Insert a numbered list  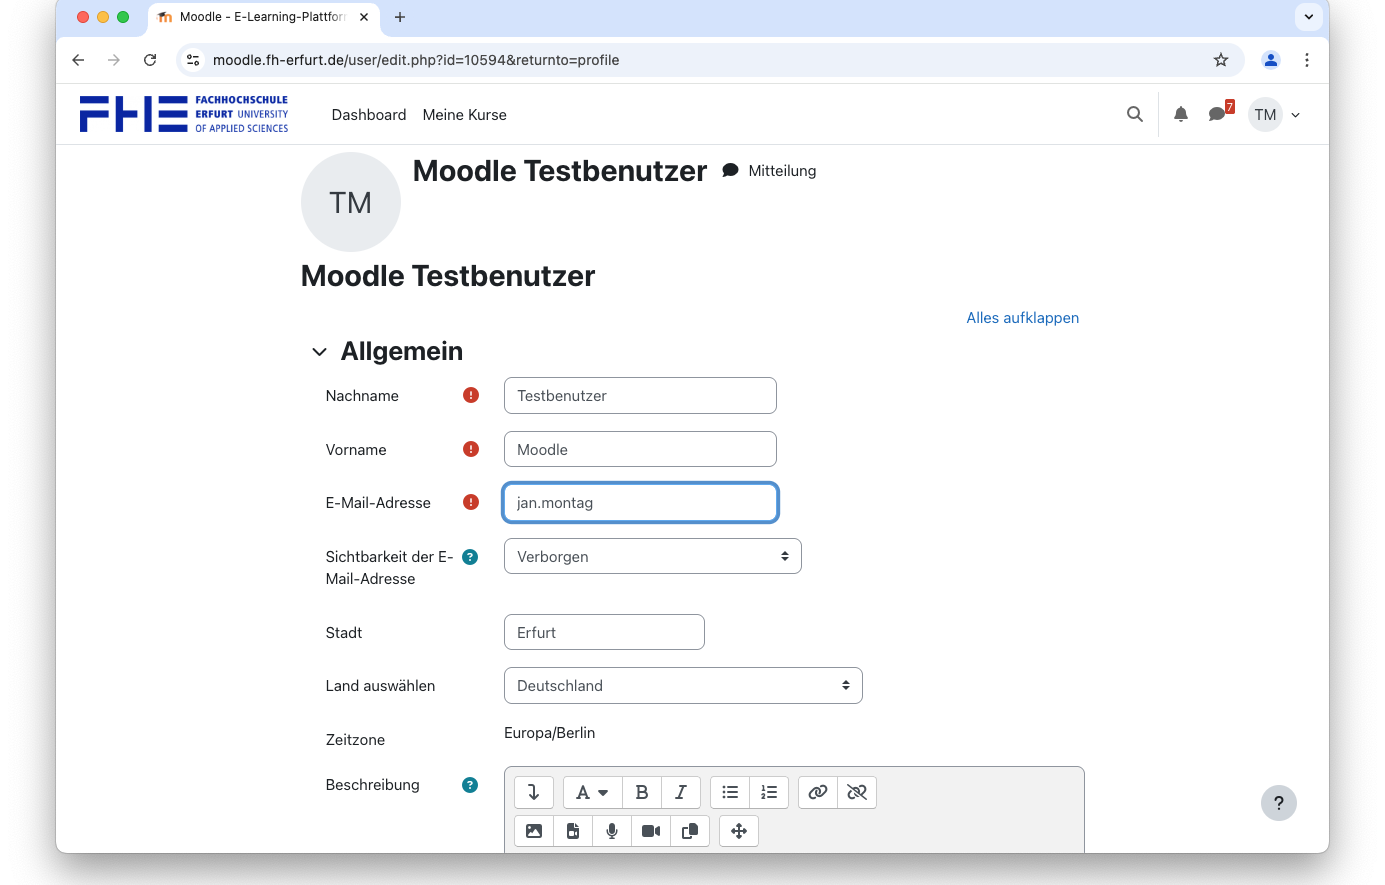[769, 792]
